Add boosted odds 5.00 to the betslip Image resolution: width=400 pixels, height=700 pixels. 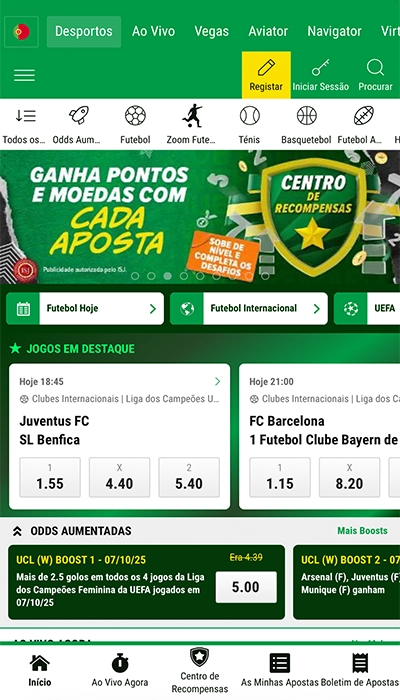[246, 587]
